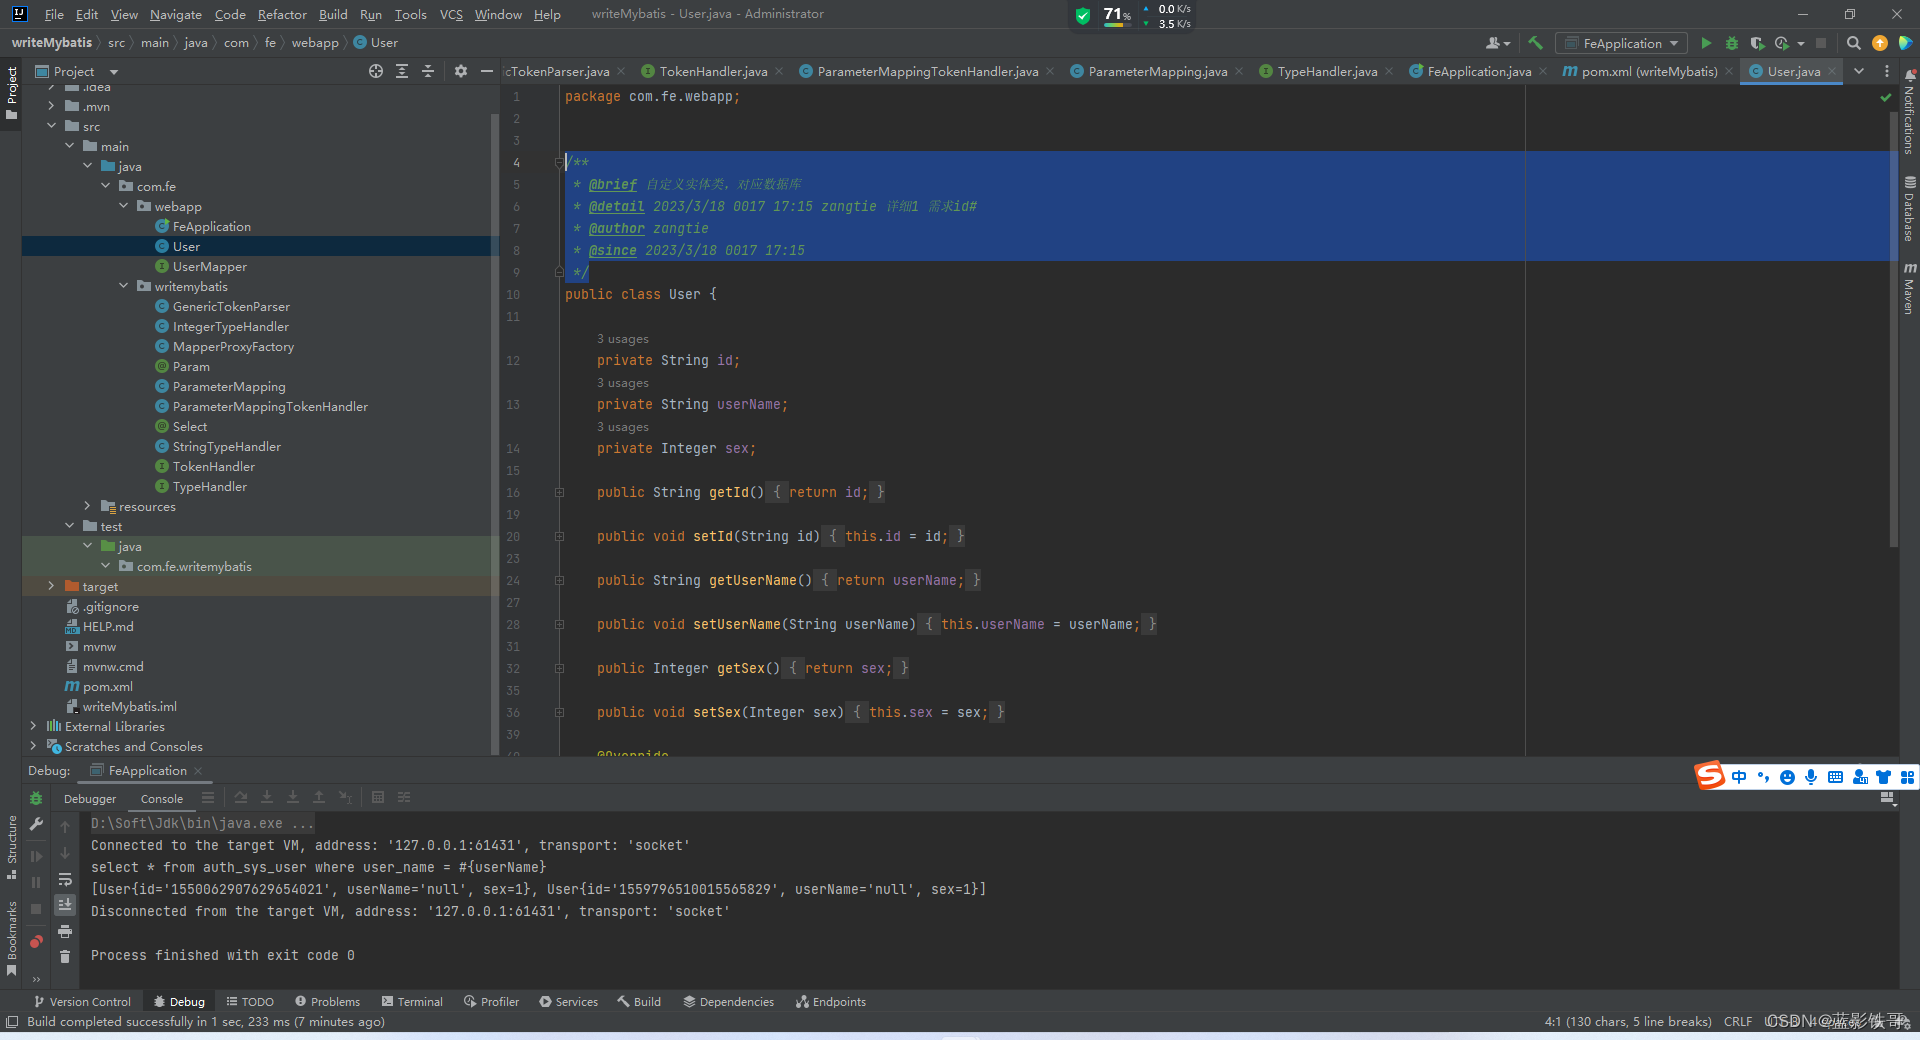Screen dimensions: 1920x1040
Task: Open Problems tool window
Action: pos(327,1001)
